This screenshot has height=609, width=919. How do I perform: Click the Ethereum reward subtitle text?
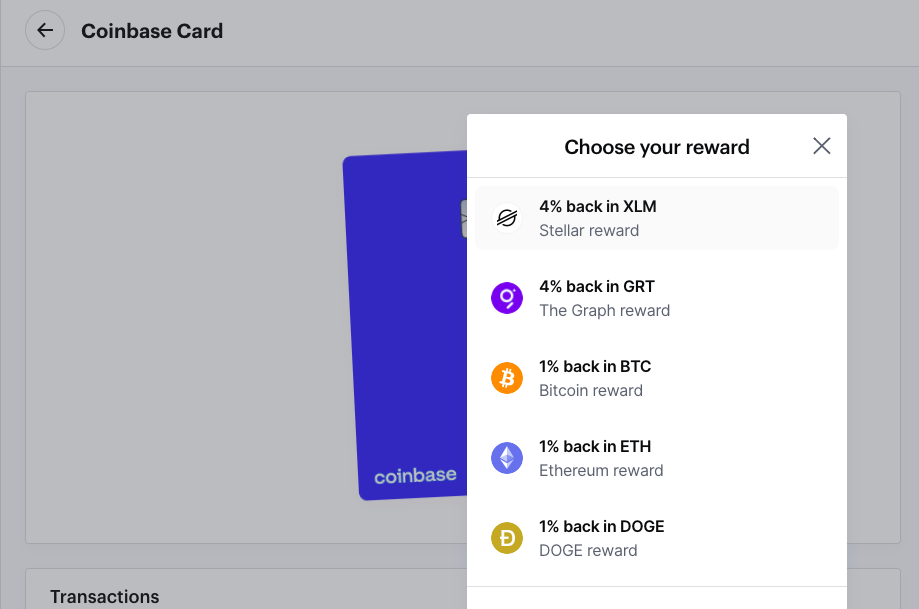[x=601, y=471]
